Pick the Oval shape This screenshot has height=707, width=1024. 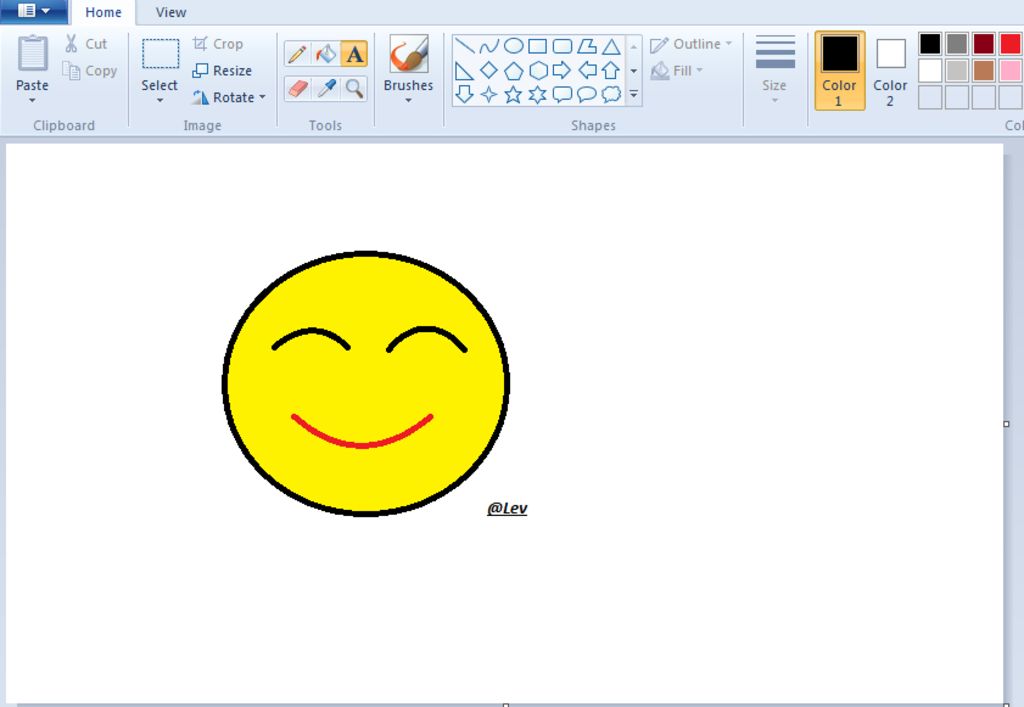[x=513, y=46]
